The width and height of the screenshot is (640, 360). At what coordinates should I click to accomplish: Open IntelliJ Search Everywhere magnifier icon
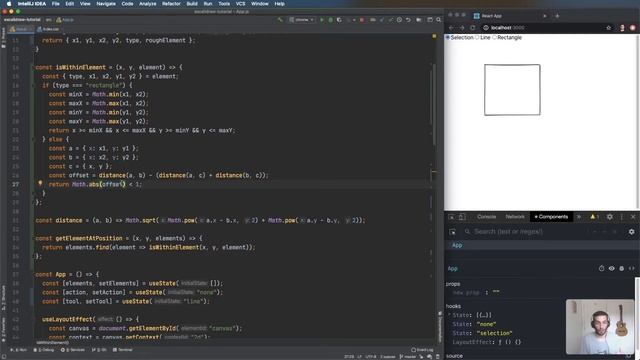pyautogui.click(x=439, y=20)
